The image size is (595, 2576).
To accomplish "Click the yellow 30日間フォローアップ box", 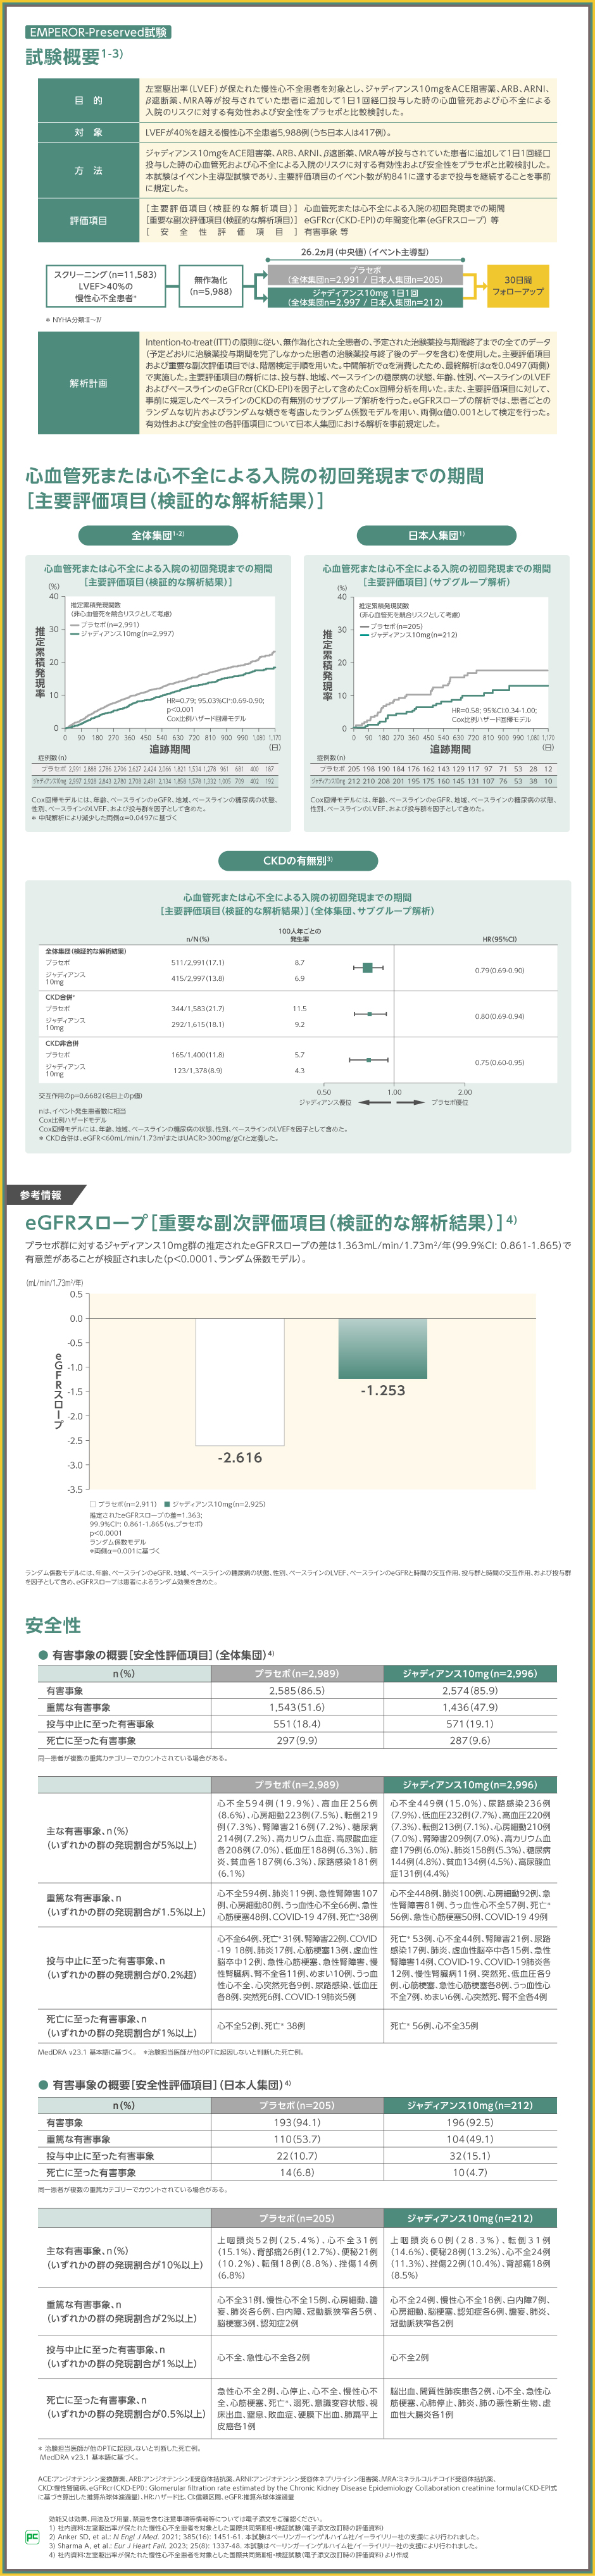I will pos(518,286).
